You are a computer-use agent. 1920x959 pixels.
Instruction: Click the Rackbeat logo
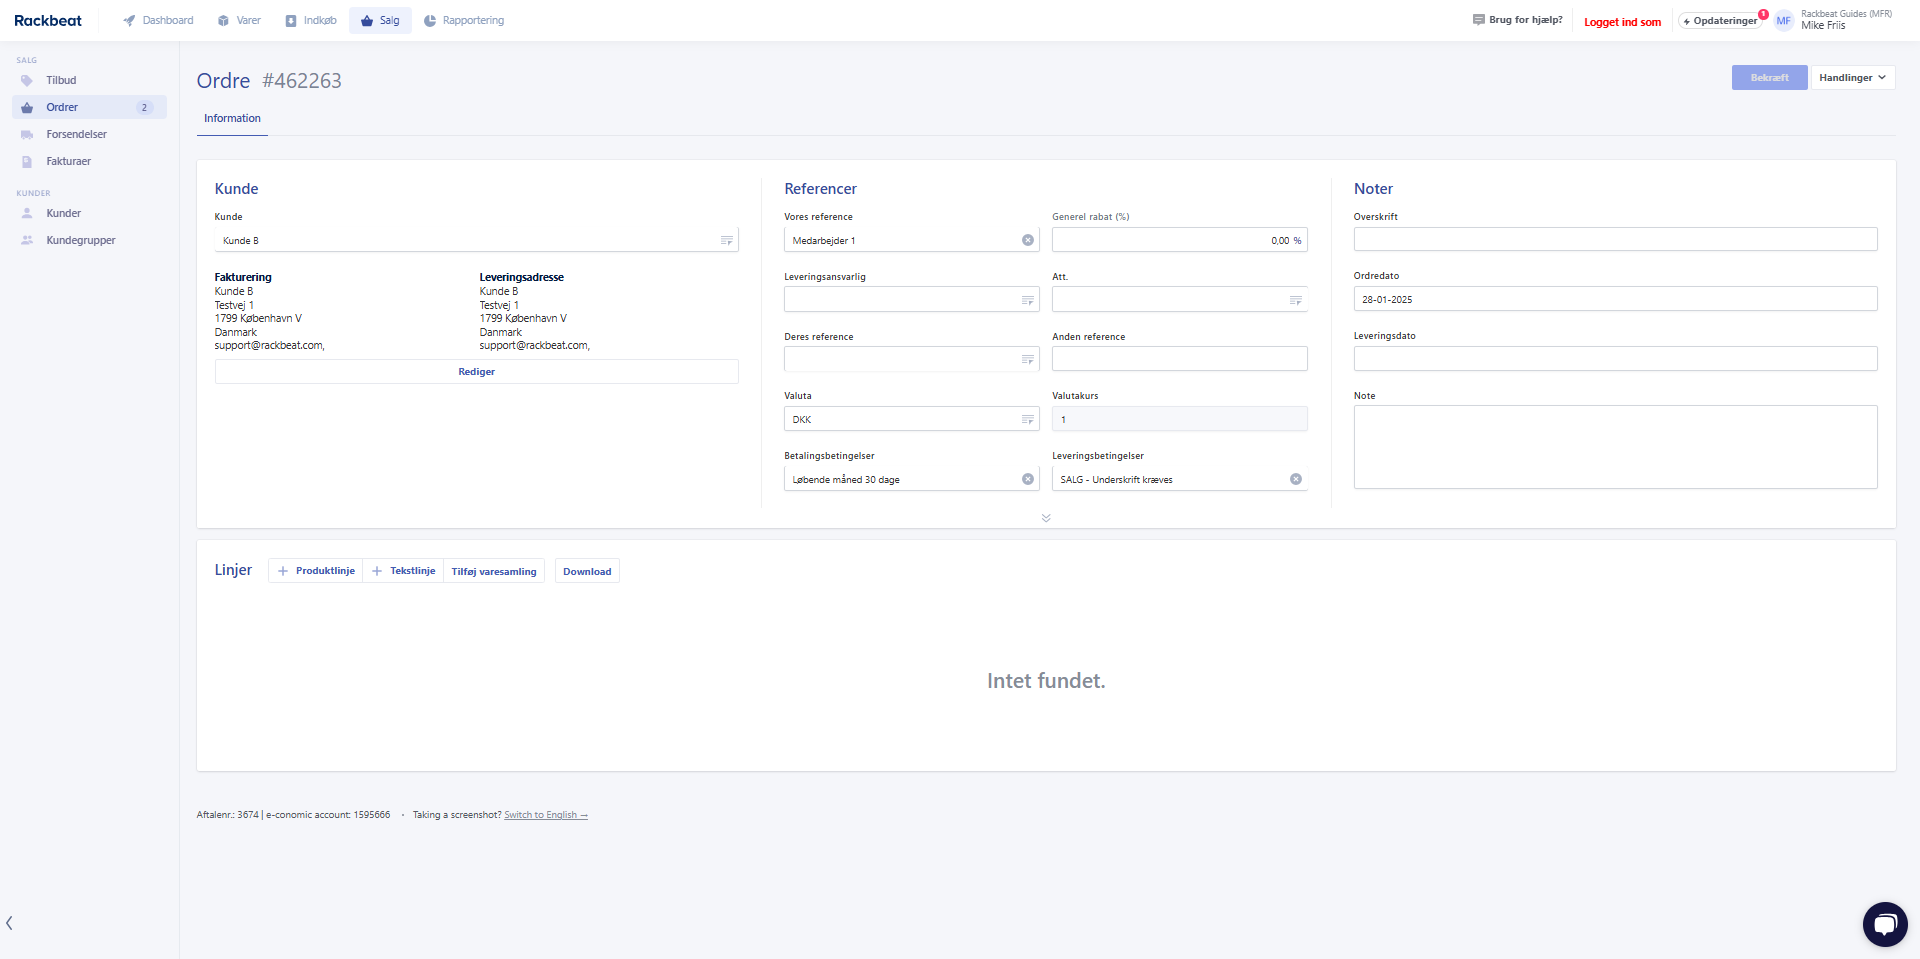(x=48, y=20)
